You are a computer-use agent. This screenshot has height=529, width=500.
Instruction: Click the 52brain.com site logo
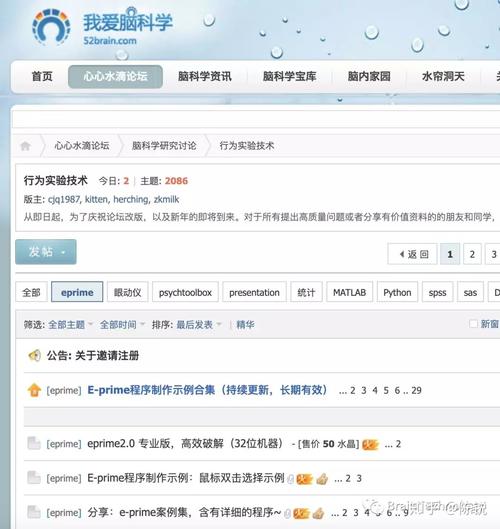coord(102,27)
